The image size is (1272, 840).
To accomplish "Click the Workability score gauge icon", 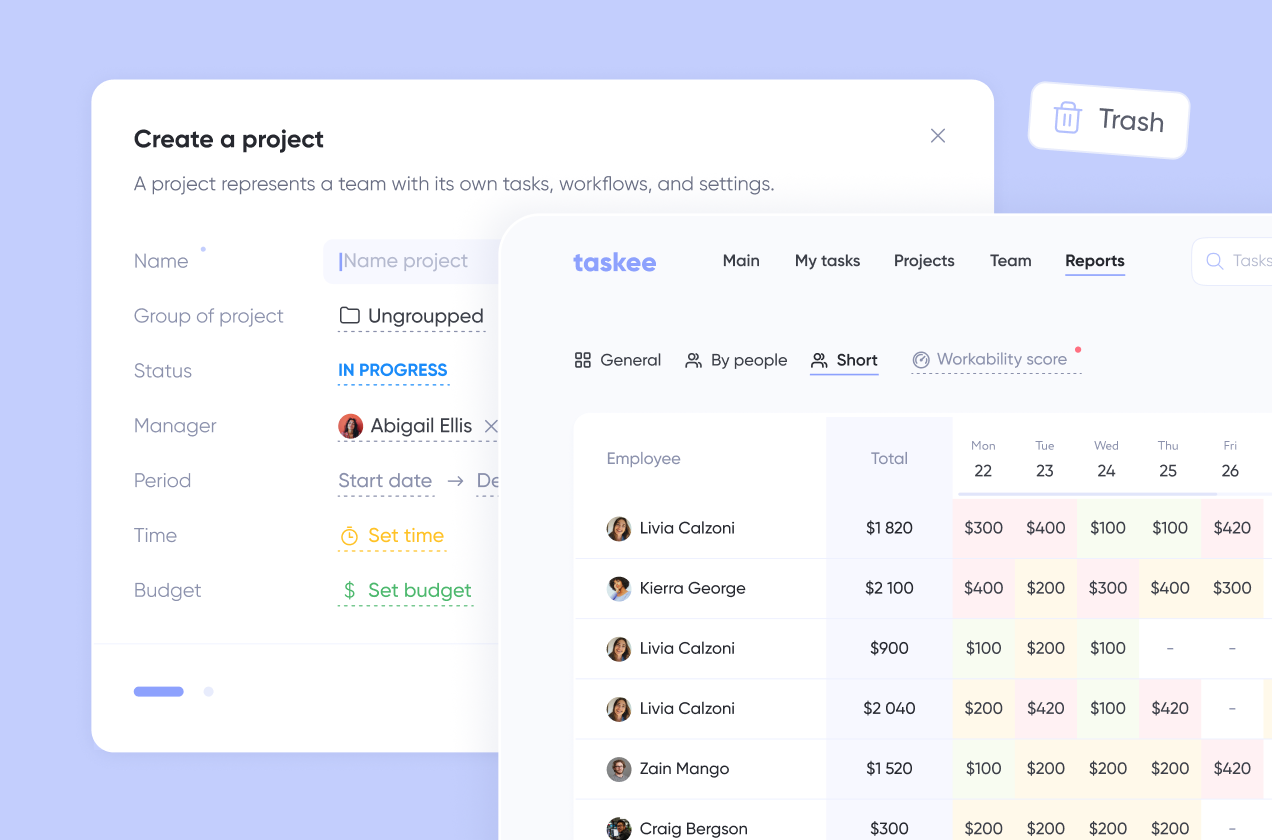I will pos(921,360).
